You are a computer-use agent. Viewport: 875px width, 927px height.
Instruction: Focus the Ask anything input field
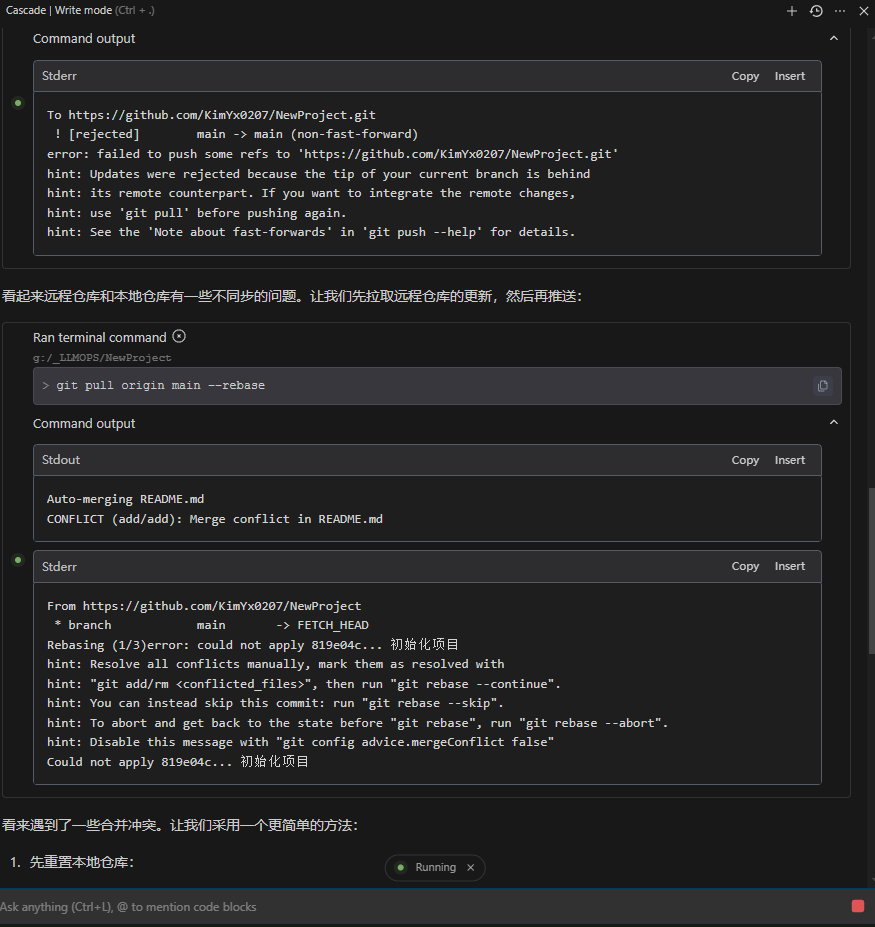pyautogui.click(x=423, y=906)
